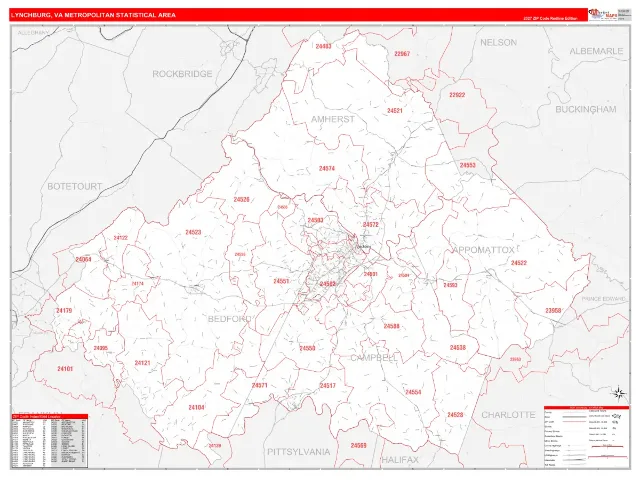This screenshot has width=640, height=480.
Task: Select ZIP code 24101
Action: click(65, 369)
